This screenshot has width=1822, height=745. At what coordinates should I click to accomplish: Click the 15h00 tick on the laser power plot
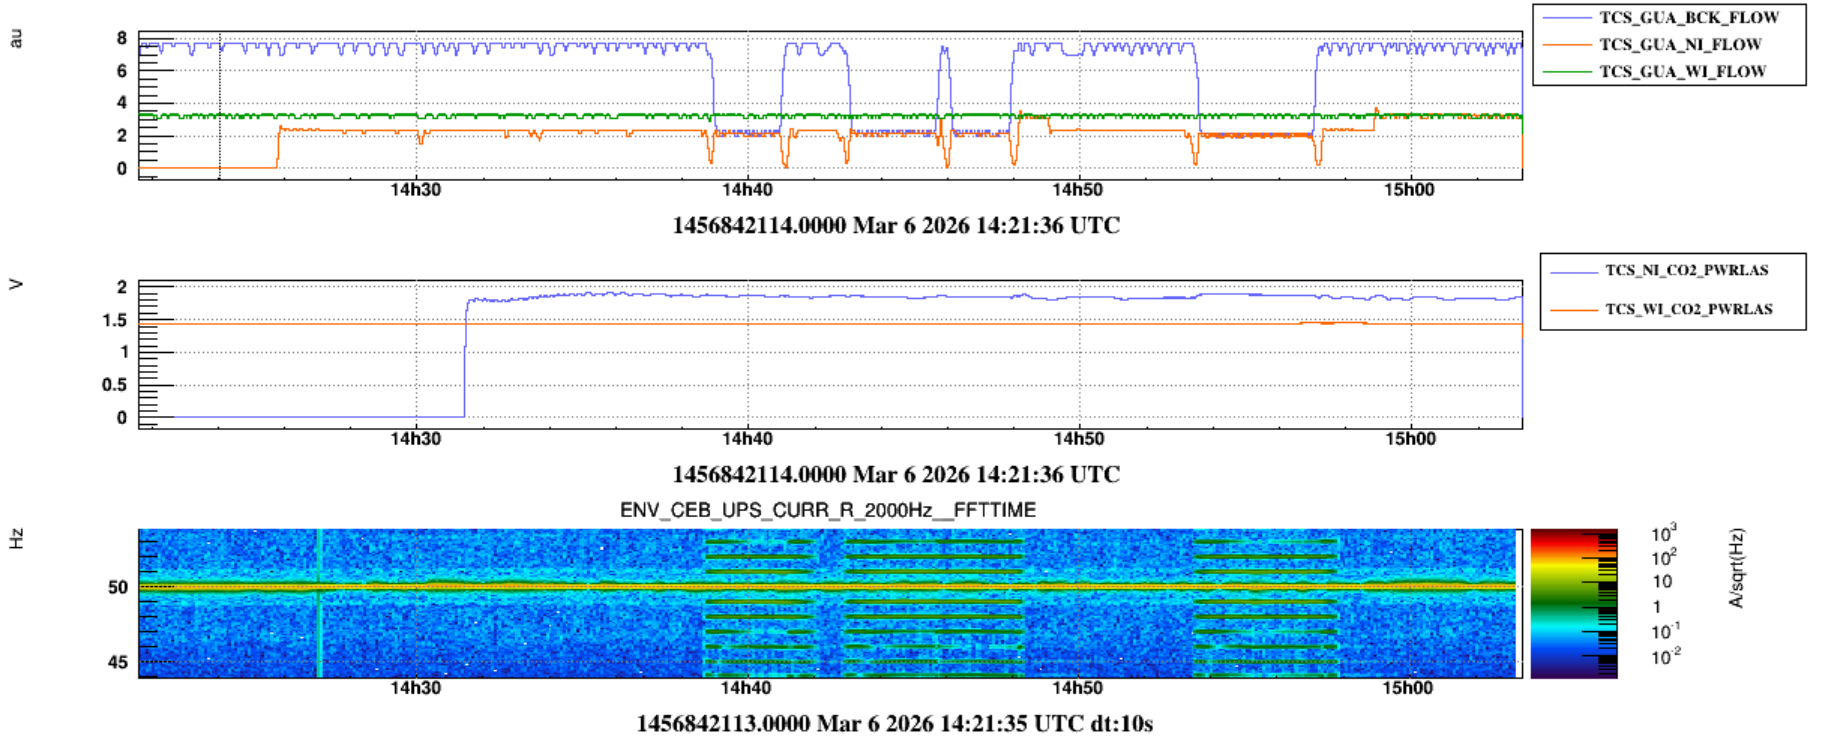click(1409, 439)
